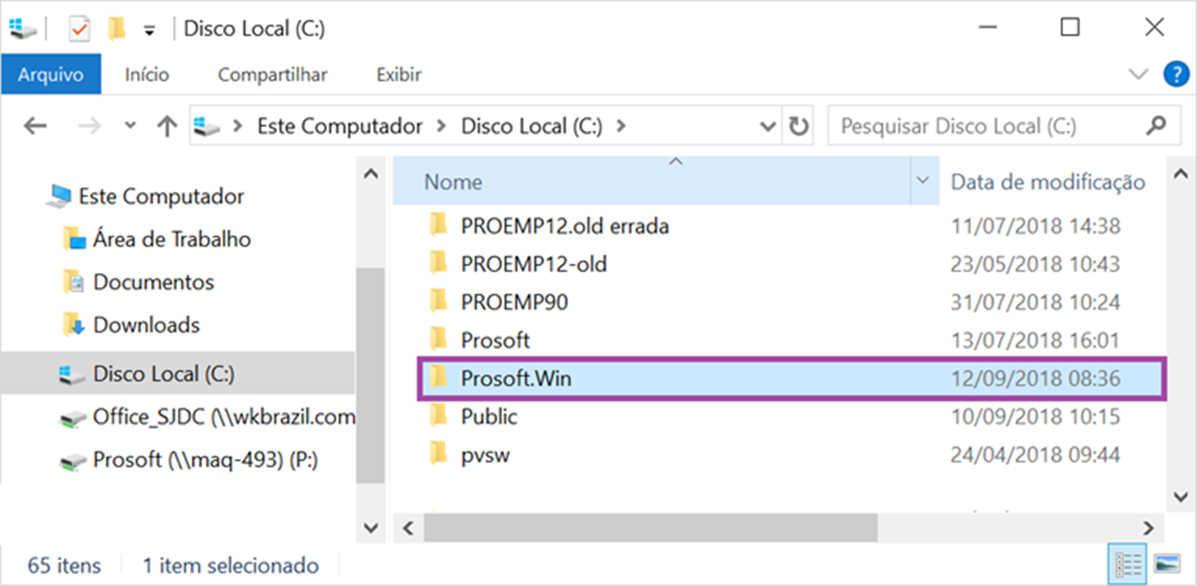Click the New Folder quick access icon

tap(116, 29)
